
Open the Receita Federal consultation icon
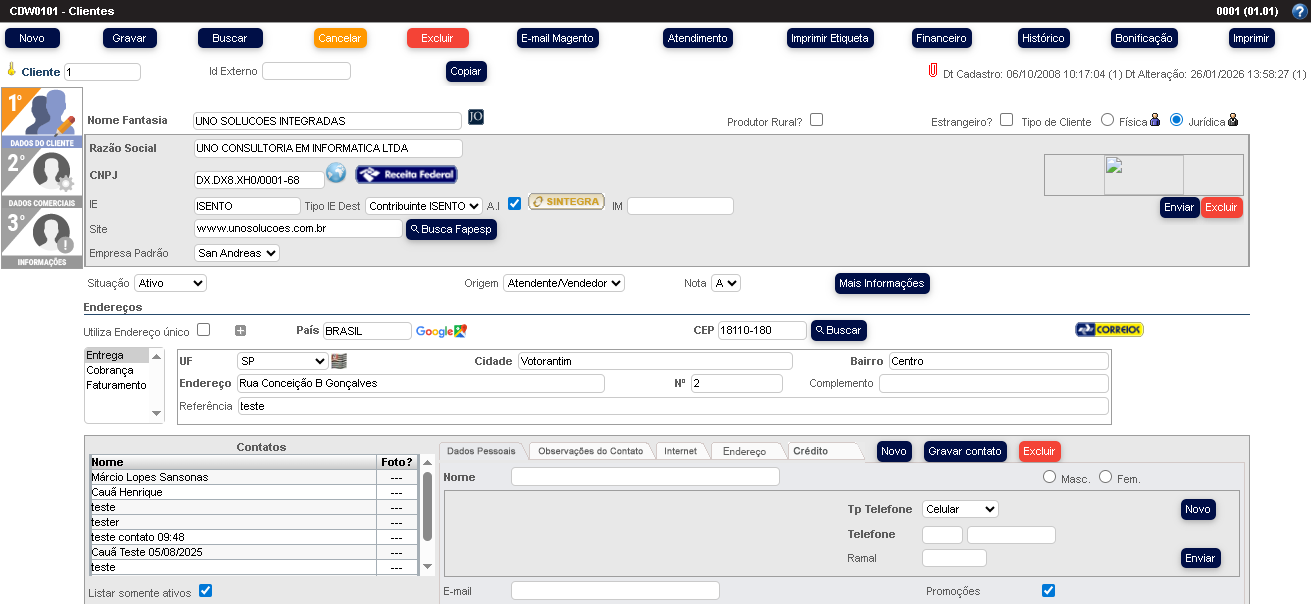pos(406,174)
